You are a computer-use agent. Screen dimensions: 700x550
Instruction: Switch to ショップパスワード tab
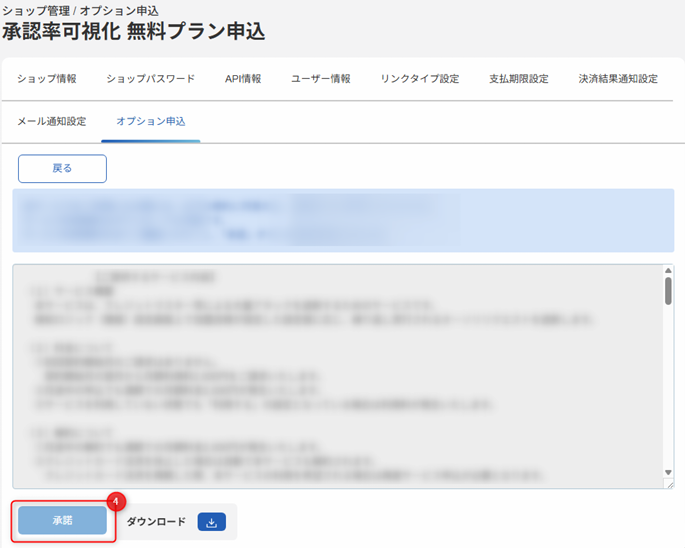(x=151, y=79)
